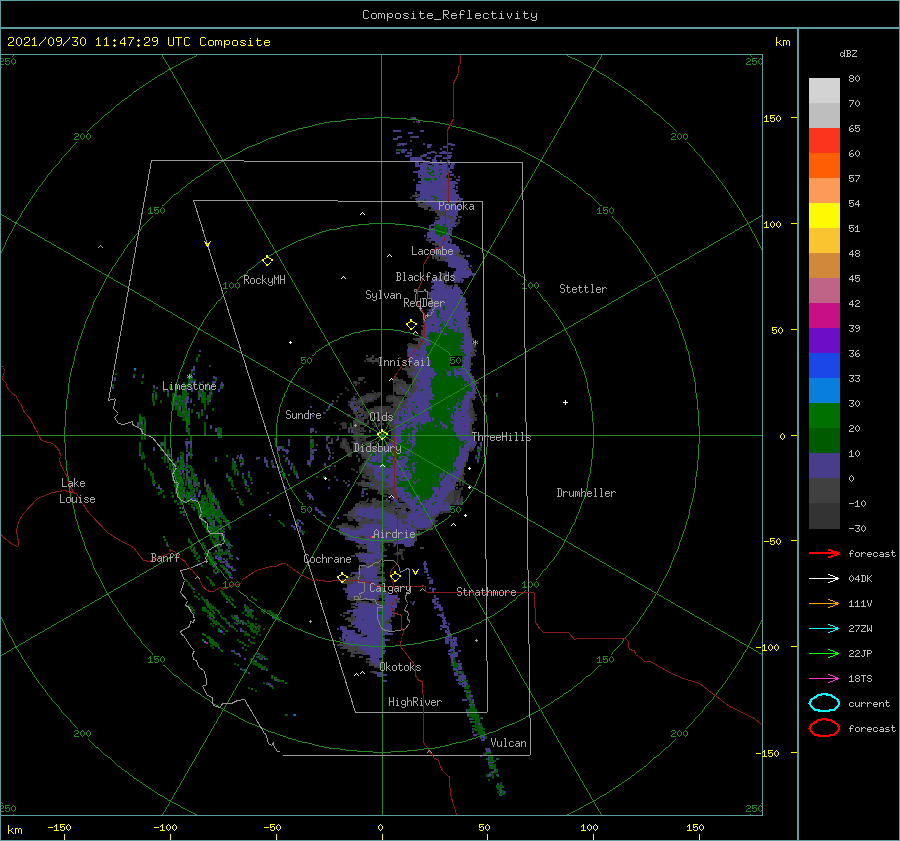Image resolution: width=900 pixels, height=841 pixels.
Task: Click the Ponoka city label
Action: tap(456, 206)
